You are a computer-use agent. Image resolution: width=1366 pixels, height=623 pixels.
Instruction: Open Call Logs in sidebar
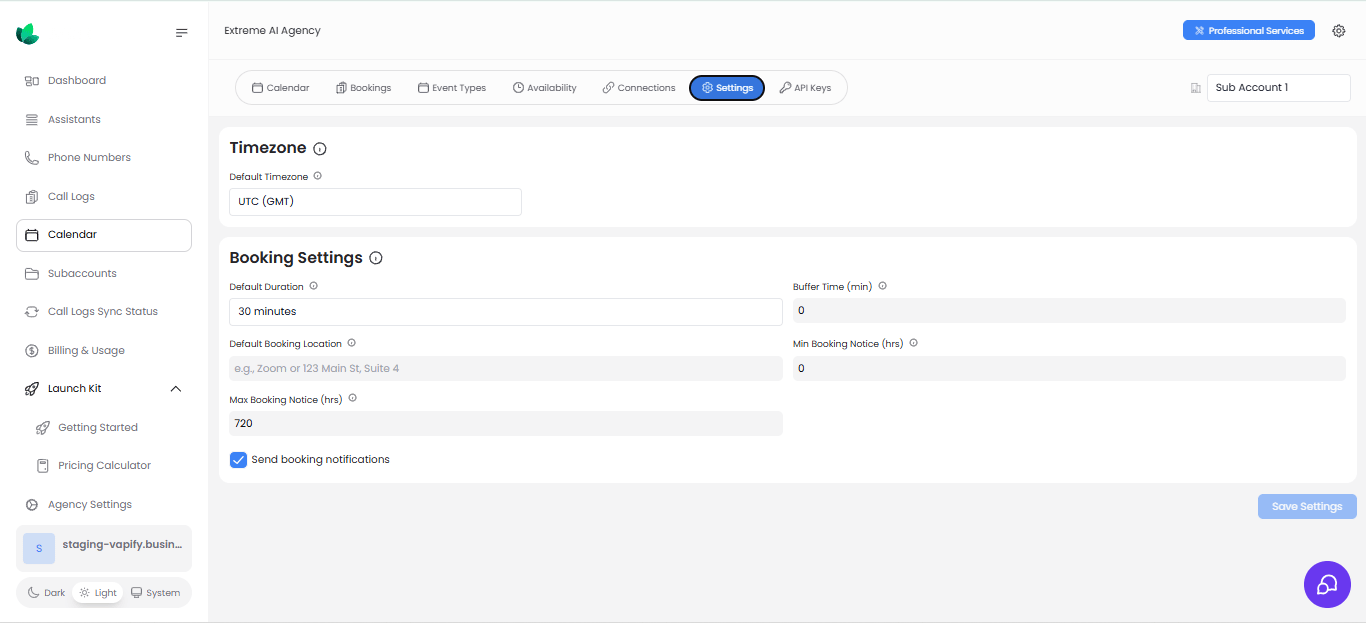click(104, 196)
